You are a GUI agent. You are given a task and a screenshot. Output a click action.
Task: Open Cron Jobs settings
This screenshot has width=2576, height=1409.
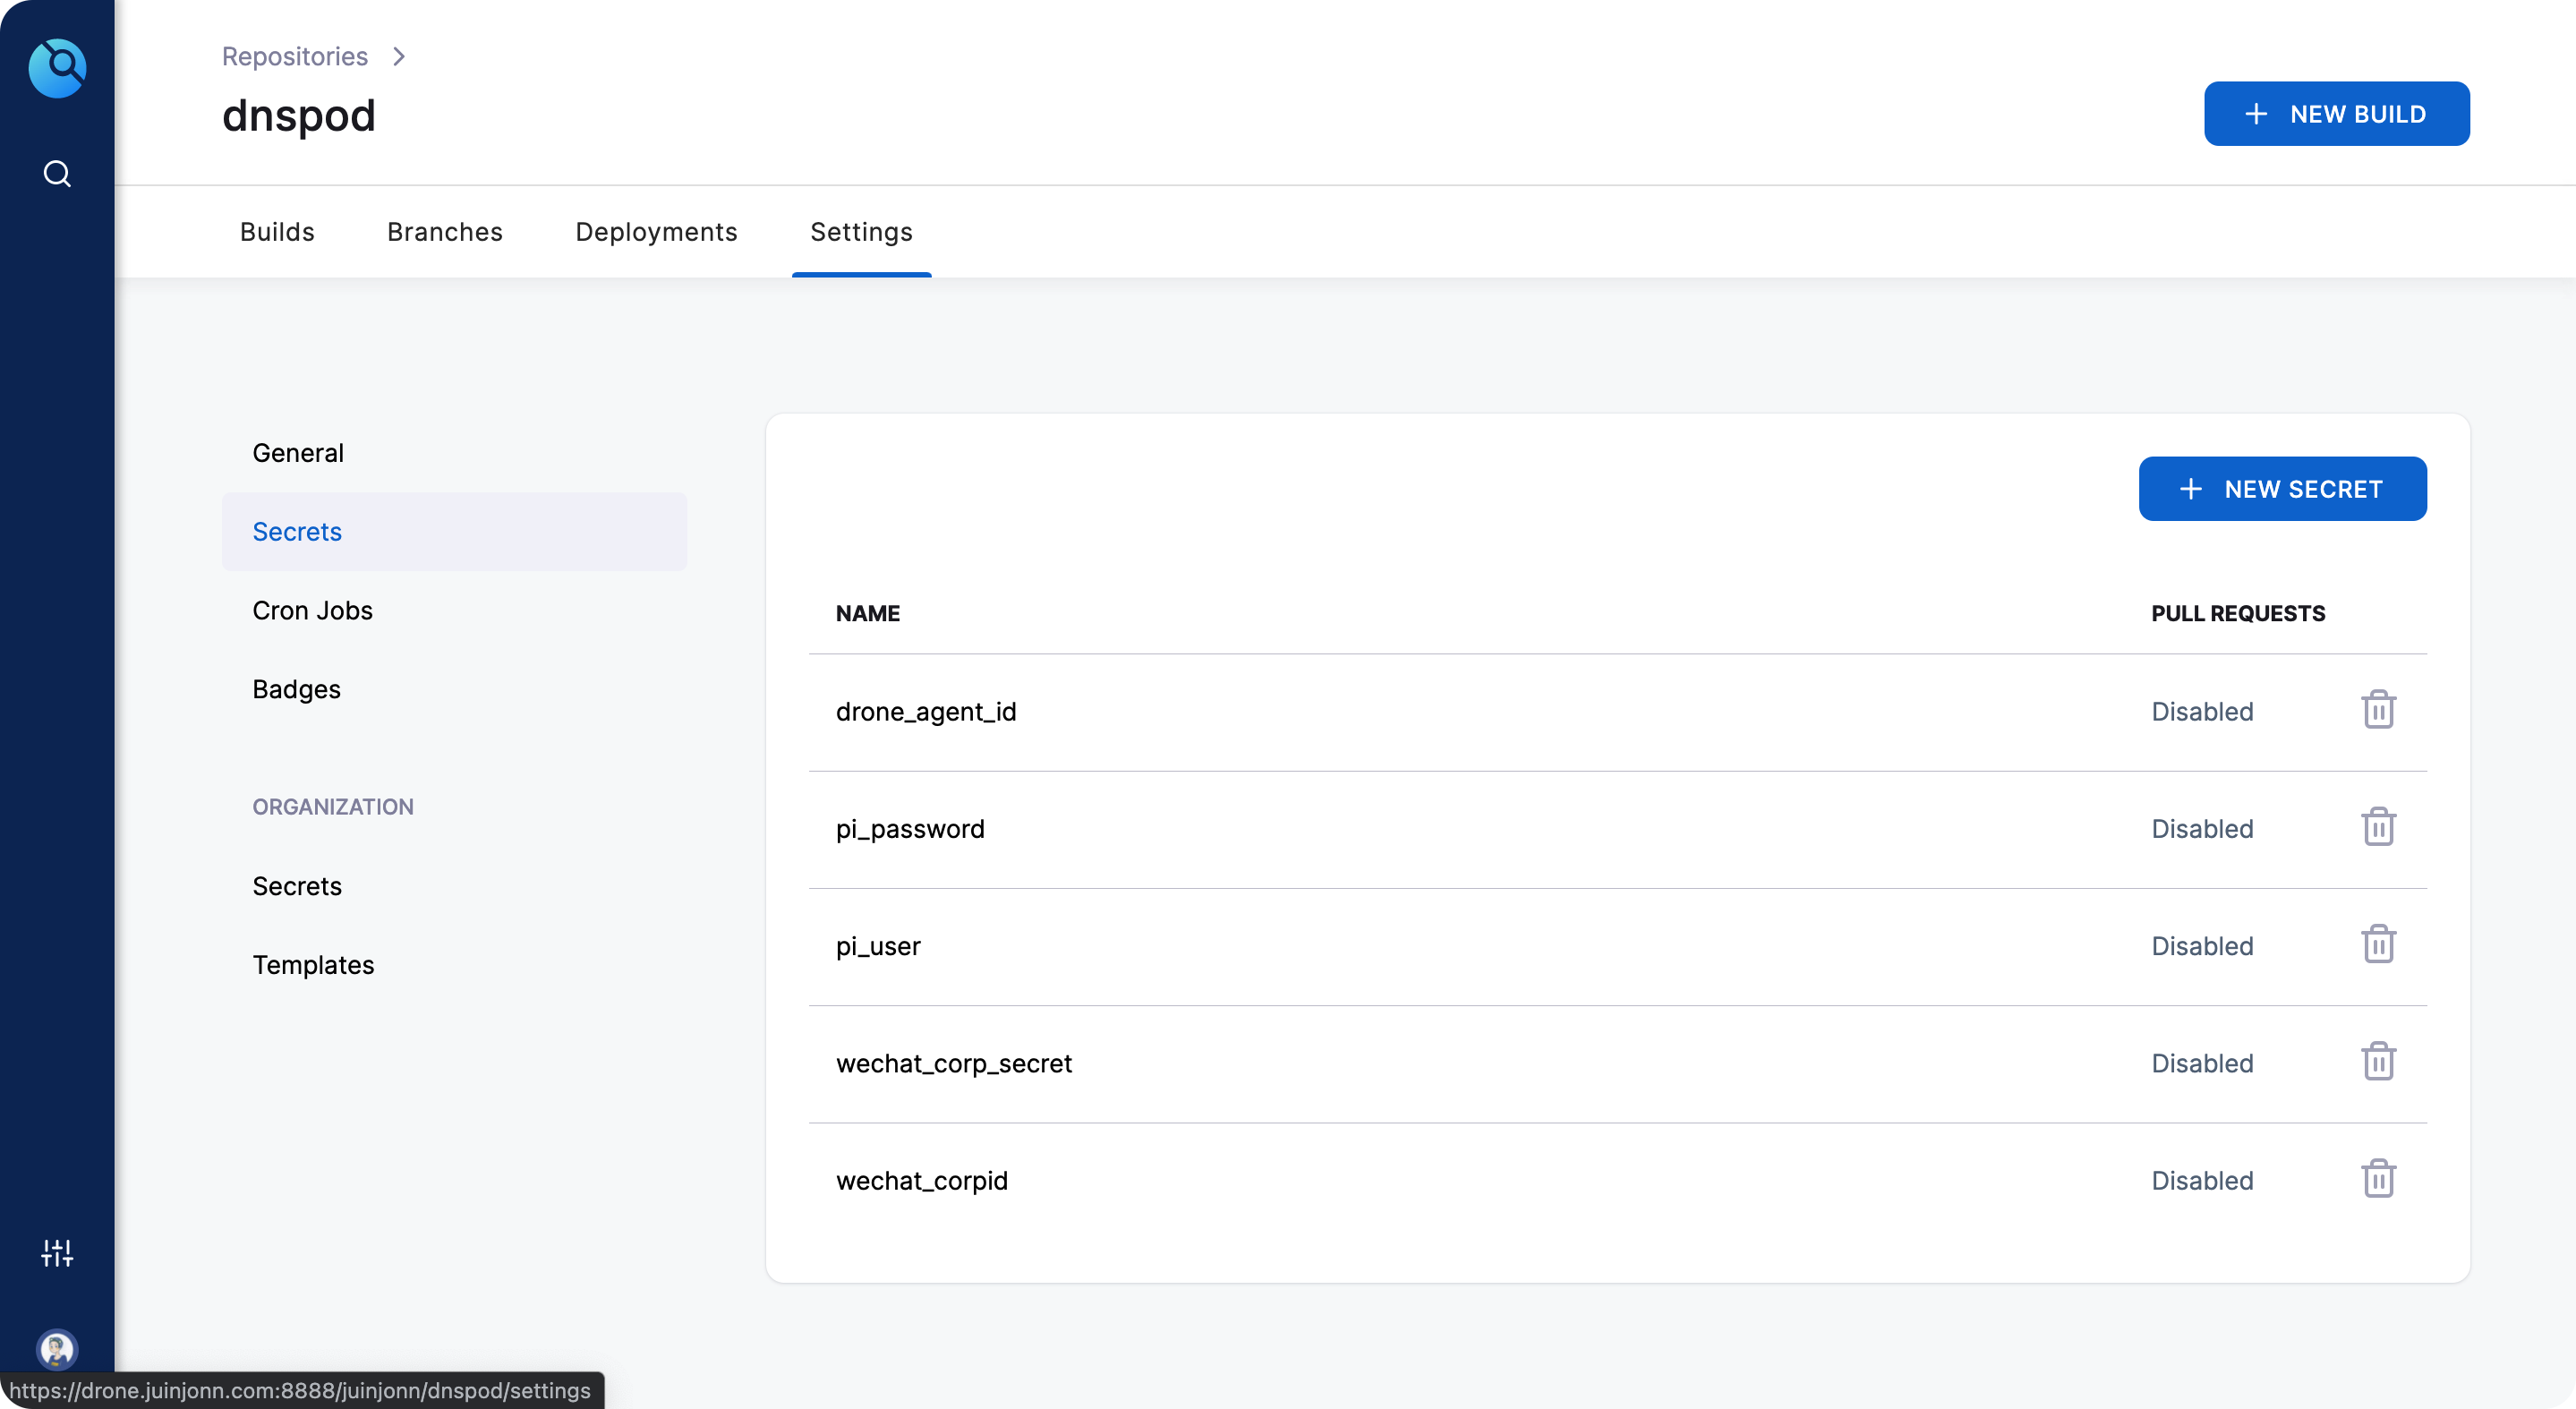312,610
